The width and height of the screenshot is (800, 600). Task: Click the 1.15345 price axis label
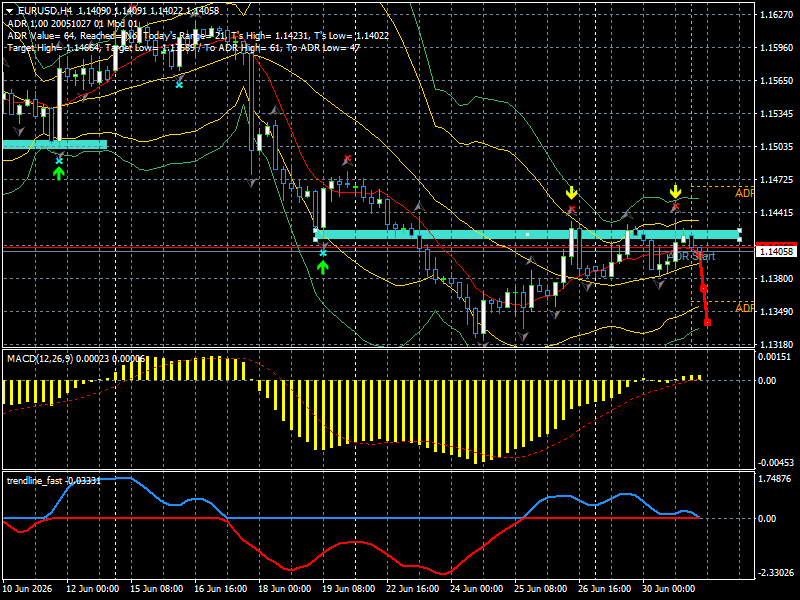(777, 113)
